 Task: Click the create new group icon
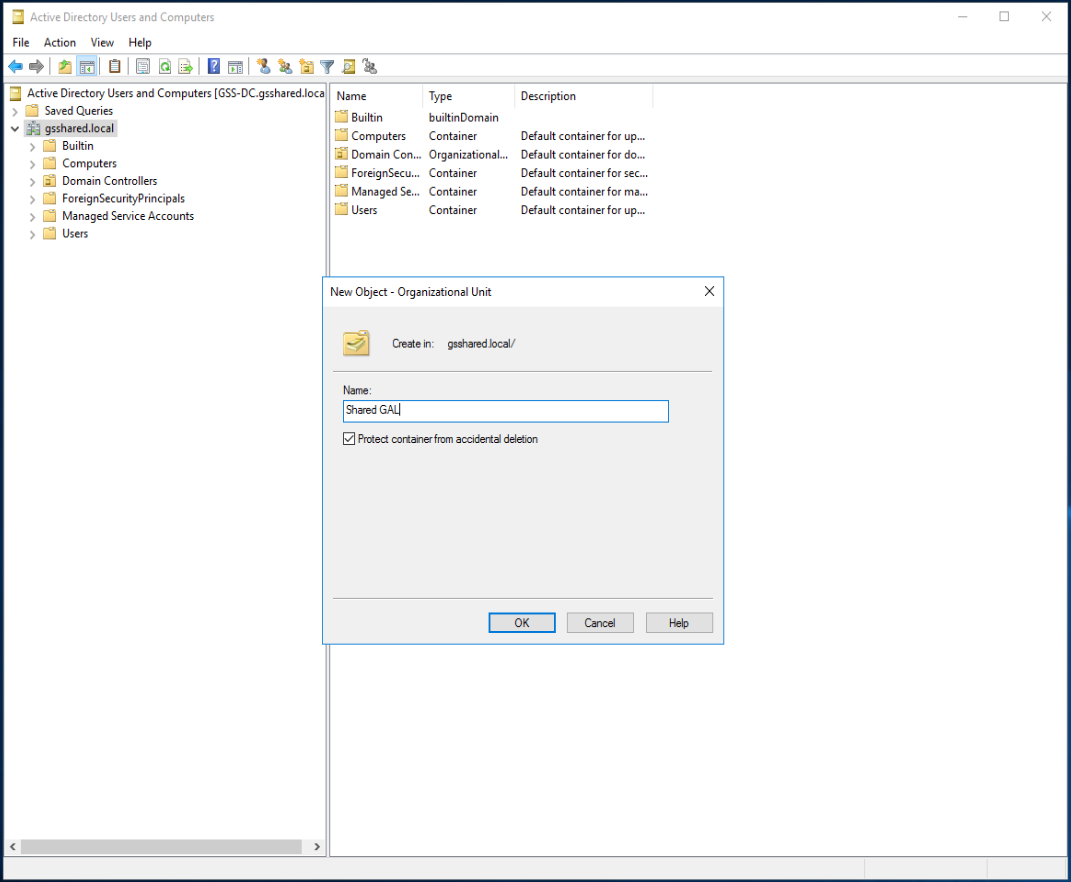coord(285,67)
